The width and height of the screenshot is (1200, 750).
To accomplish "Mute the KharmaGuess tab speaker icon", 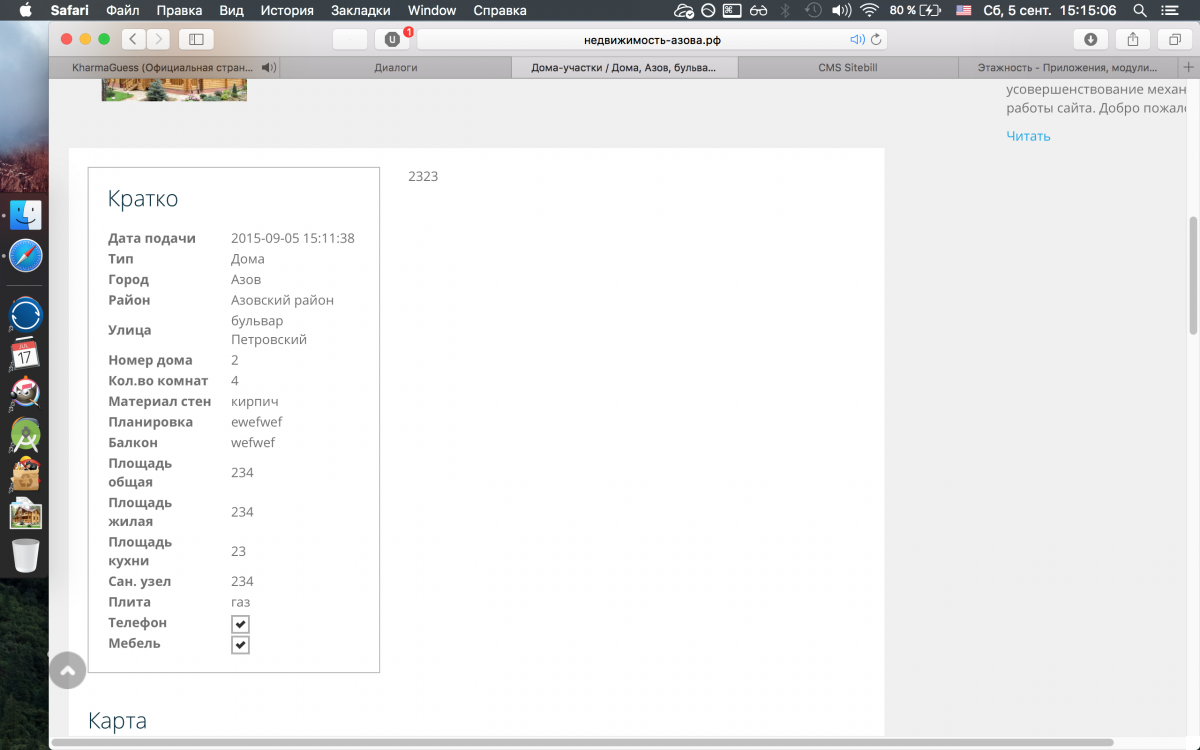I will tap(268, 67).
